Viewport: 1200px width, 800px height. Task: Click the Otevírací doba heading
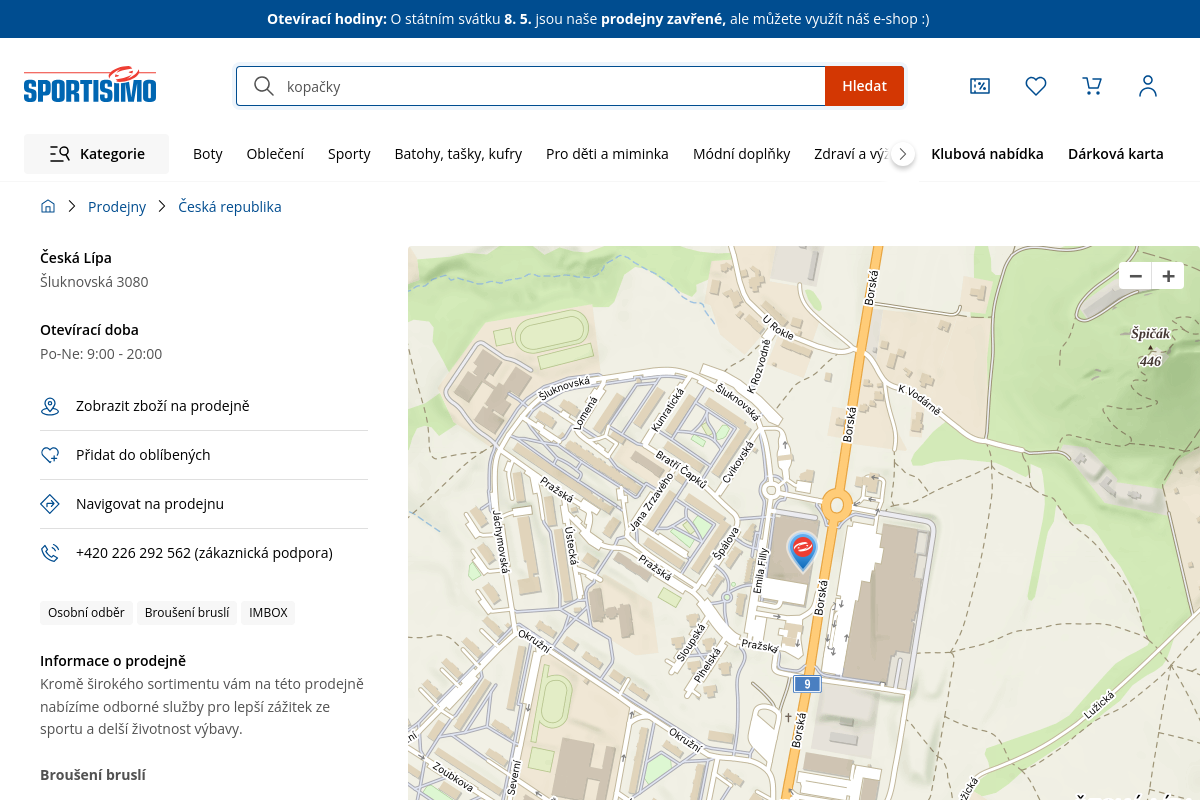[x=89, y=330]
